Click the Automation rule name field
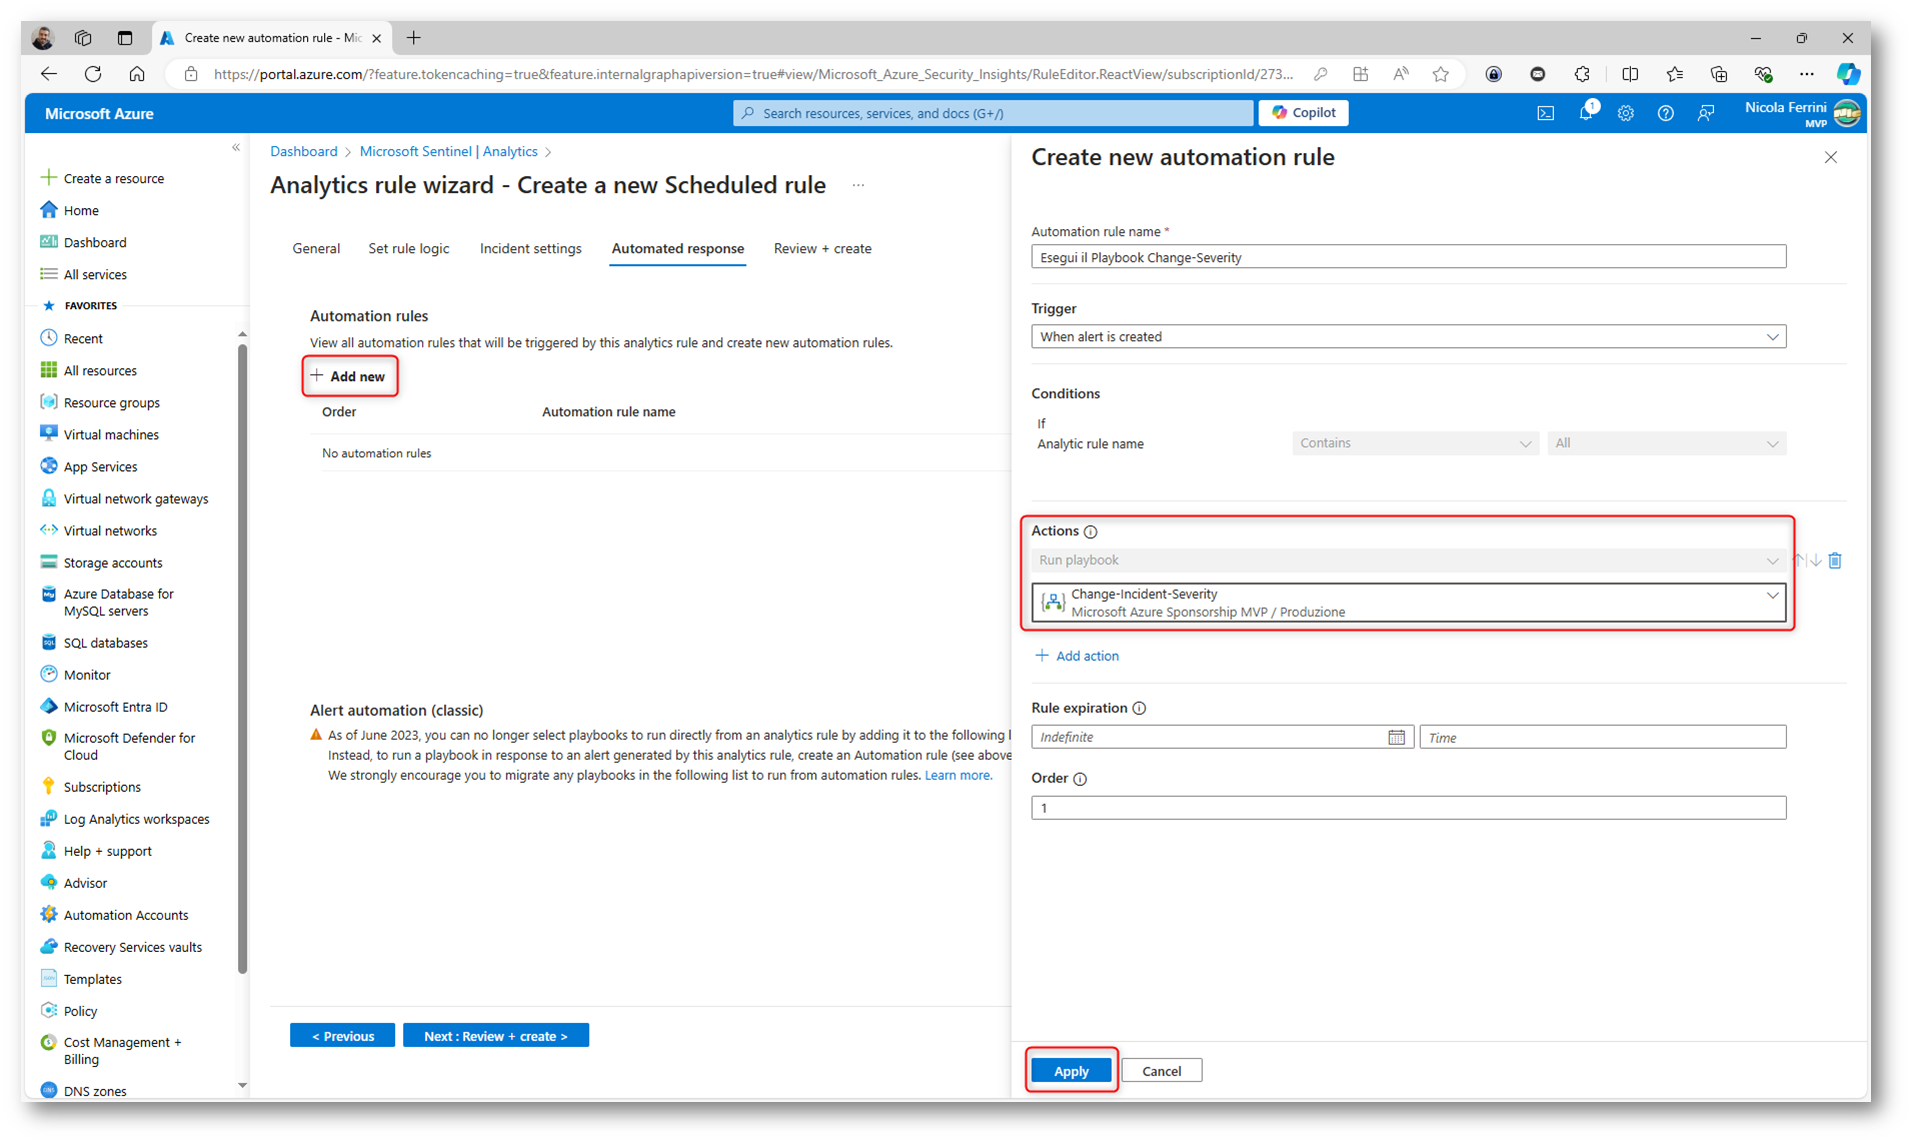Viewport: 1913px width, 1144px height. (1408, 257)
